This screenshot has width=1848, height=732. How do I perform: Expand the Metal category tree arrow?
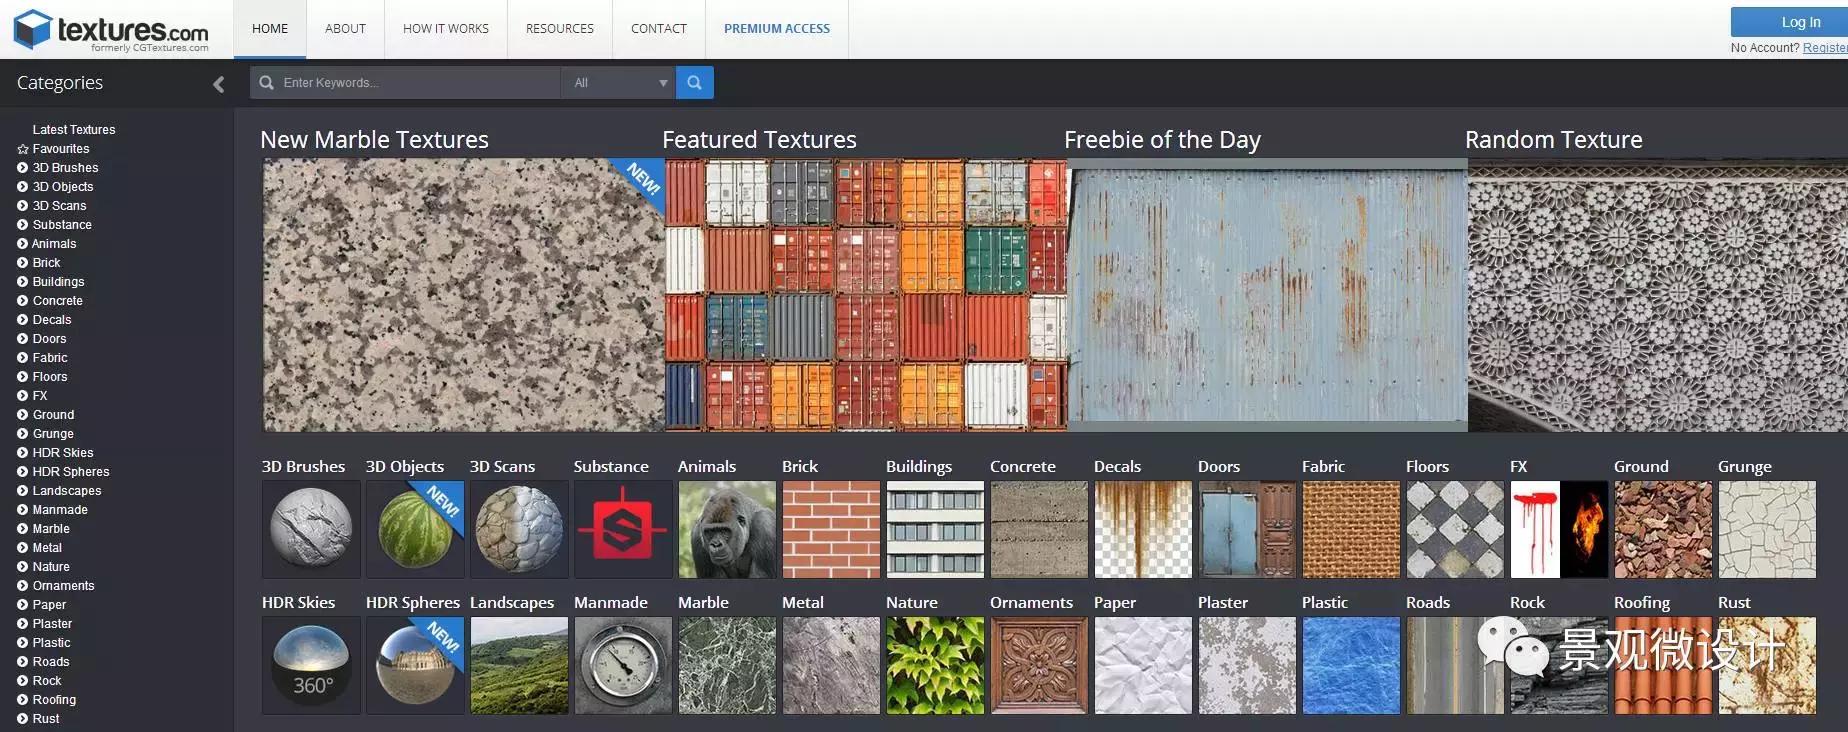(x=23, y=548)
